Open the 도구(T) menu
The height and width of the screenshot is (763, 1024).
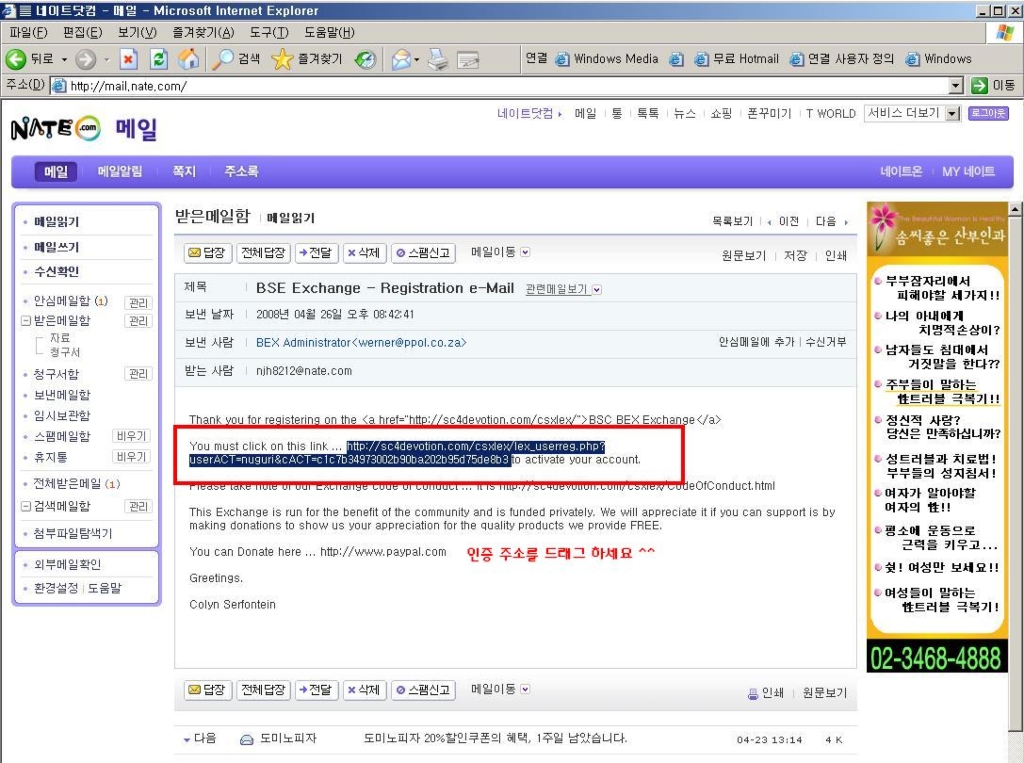(x=269, y=33)
